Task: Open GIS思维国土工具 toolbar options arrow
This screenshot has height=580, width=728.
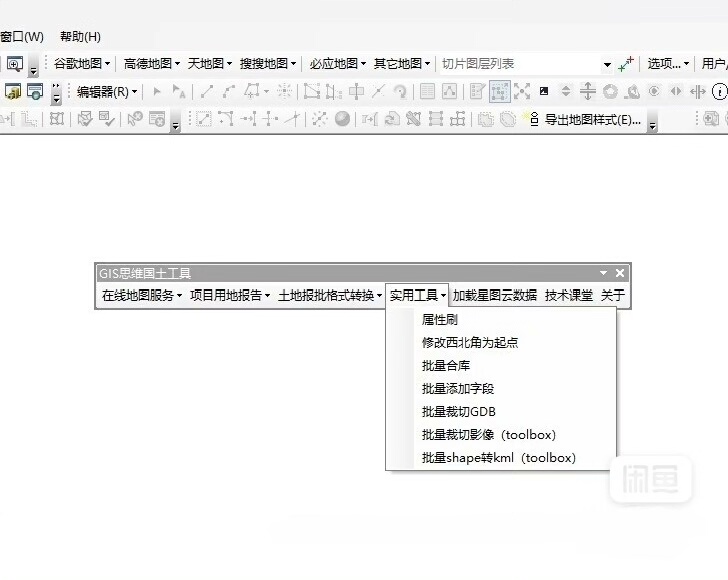Action: tap(603, 273)
